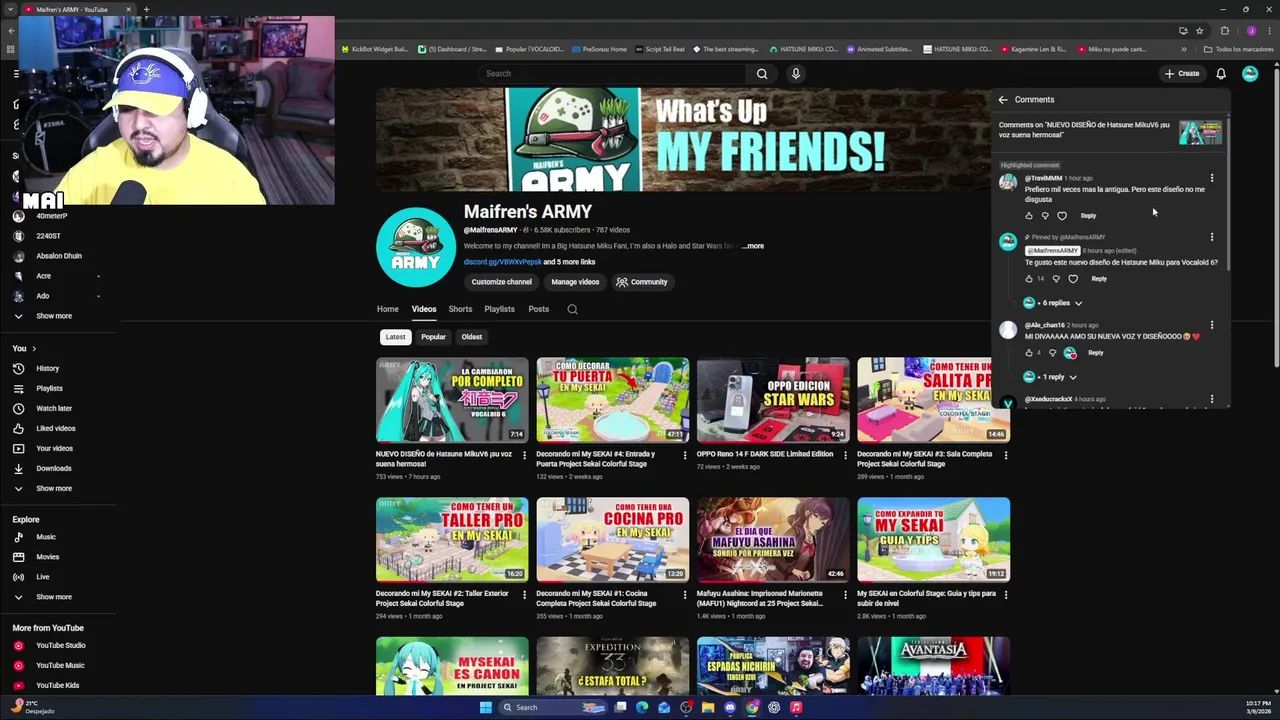Open options for NUEVO DISEÑO Hatsune MikuV6 video
Screen dimensions: 1280x720
pyautogui.click(x=524, y=455)
